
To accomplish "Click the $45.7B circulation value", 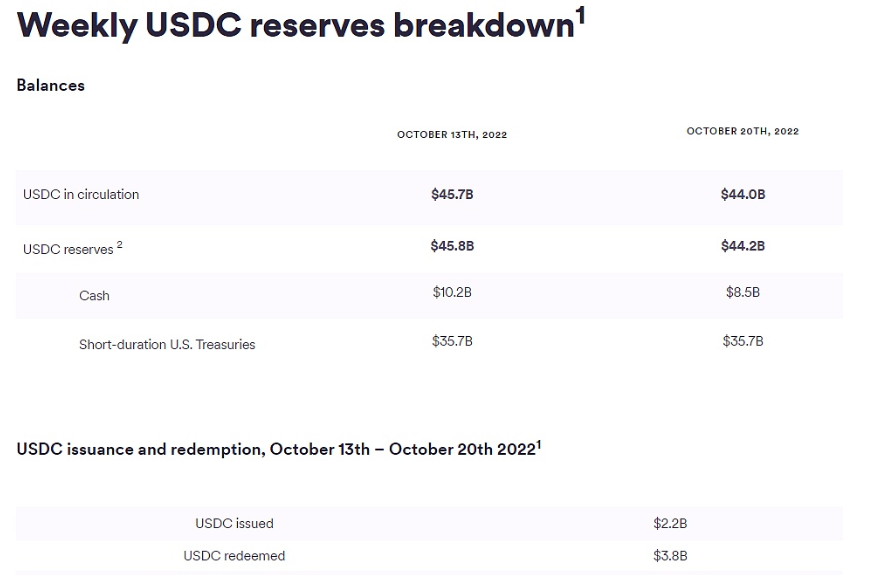I will [452, 194].
